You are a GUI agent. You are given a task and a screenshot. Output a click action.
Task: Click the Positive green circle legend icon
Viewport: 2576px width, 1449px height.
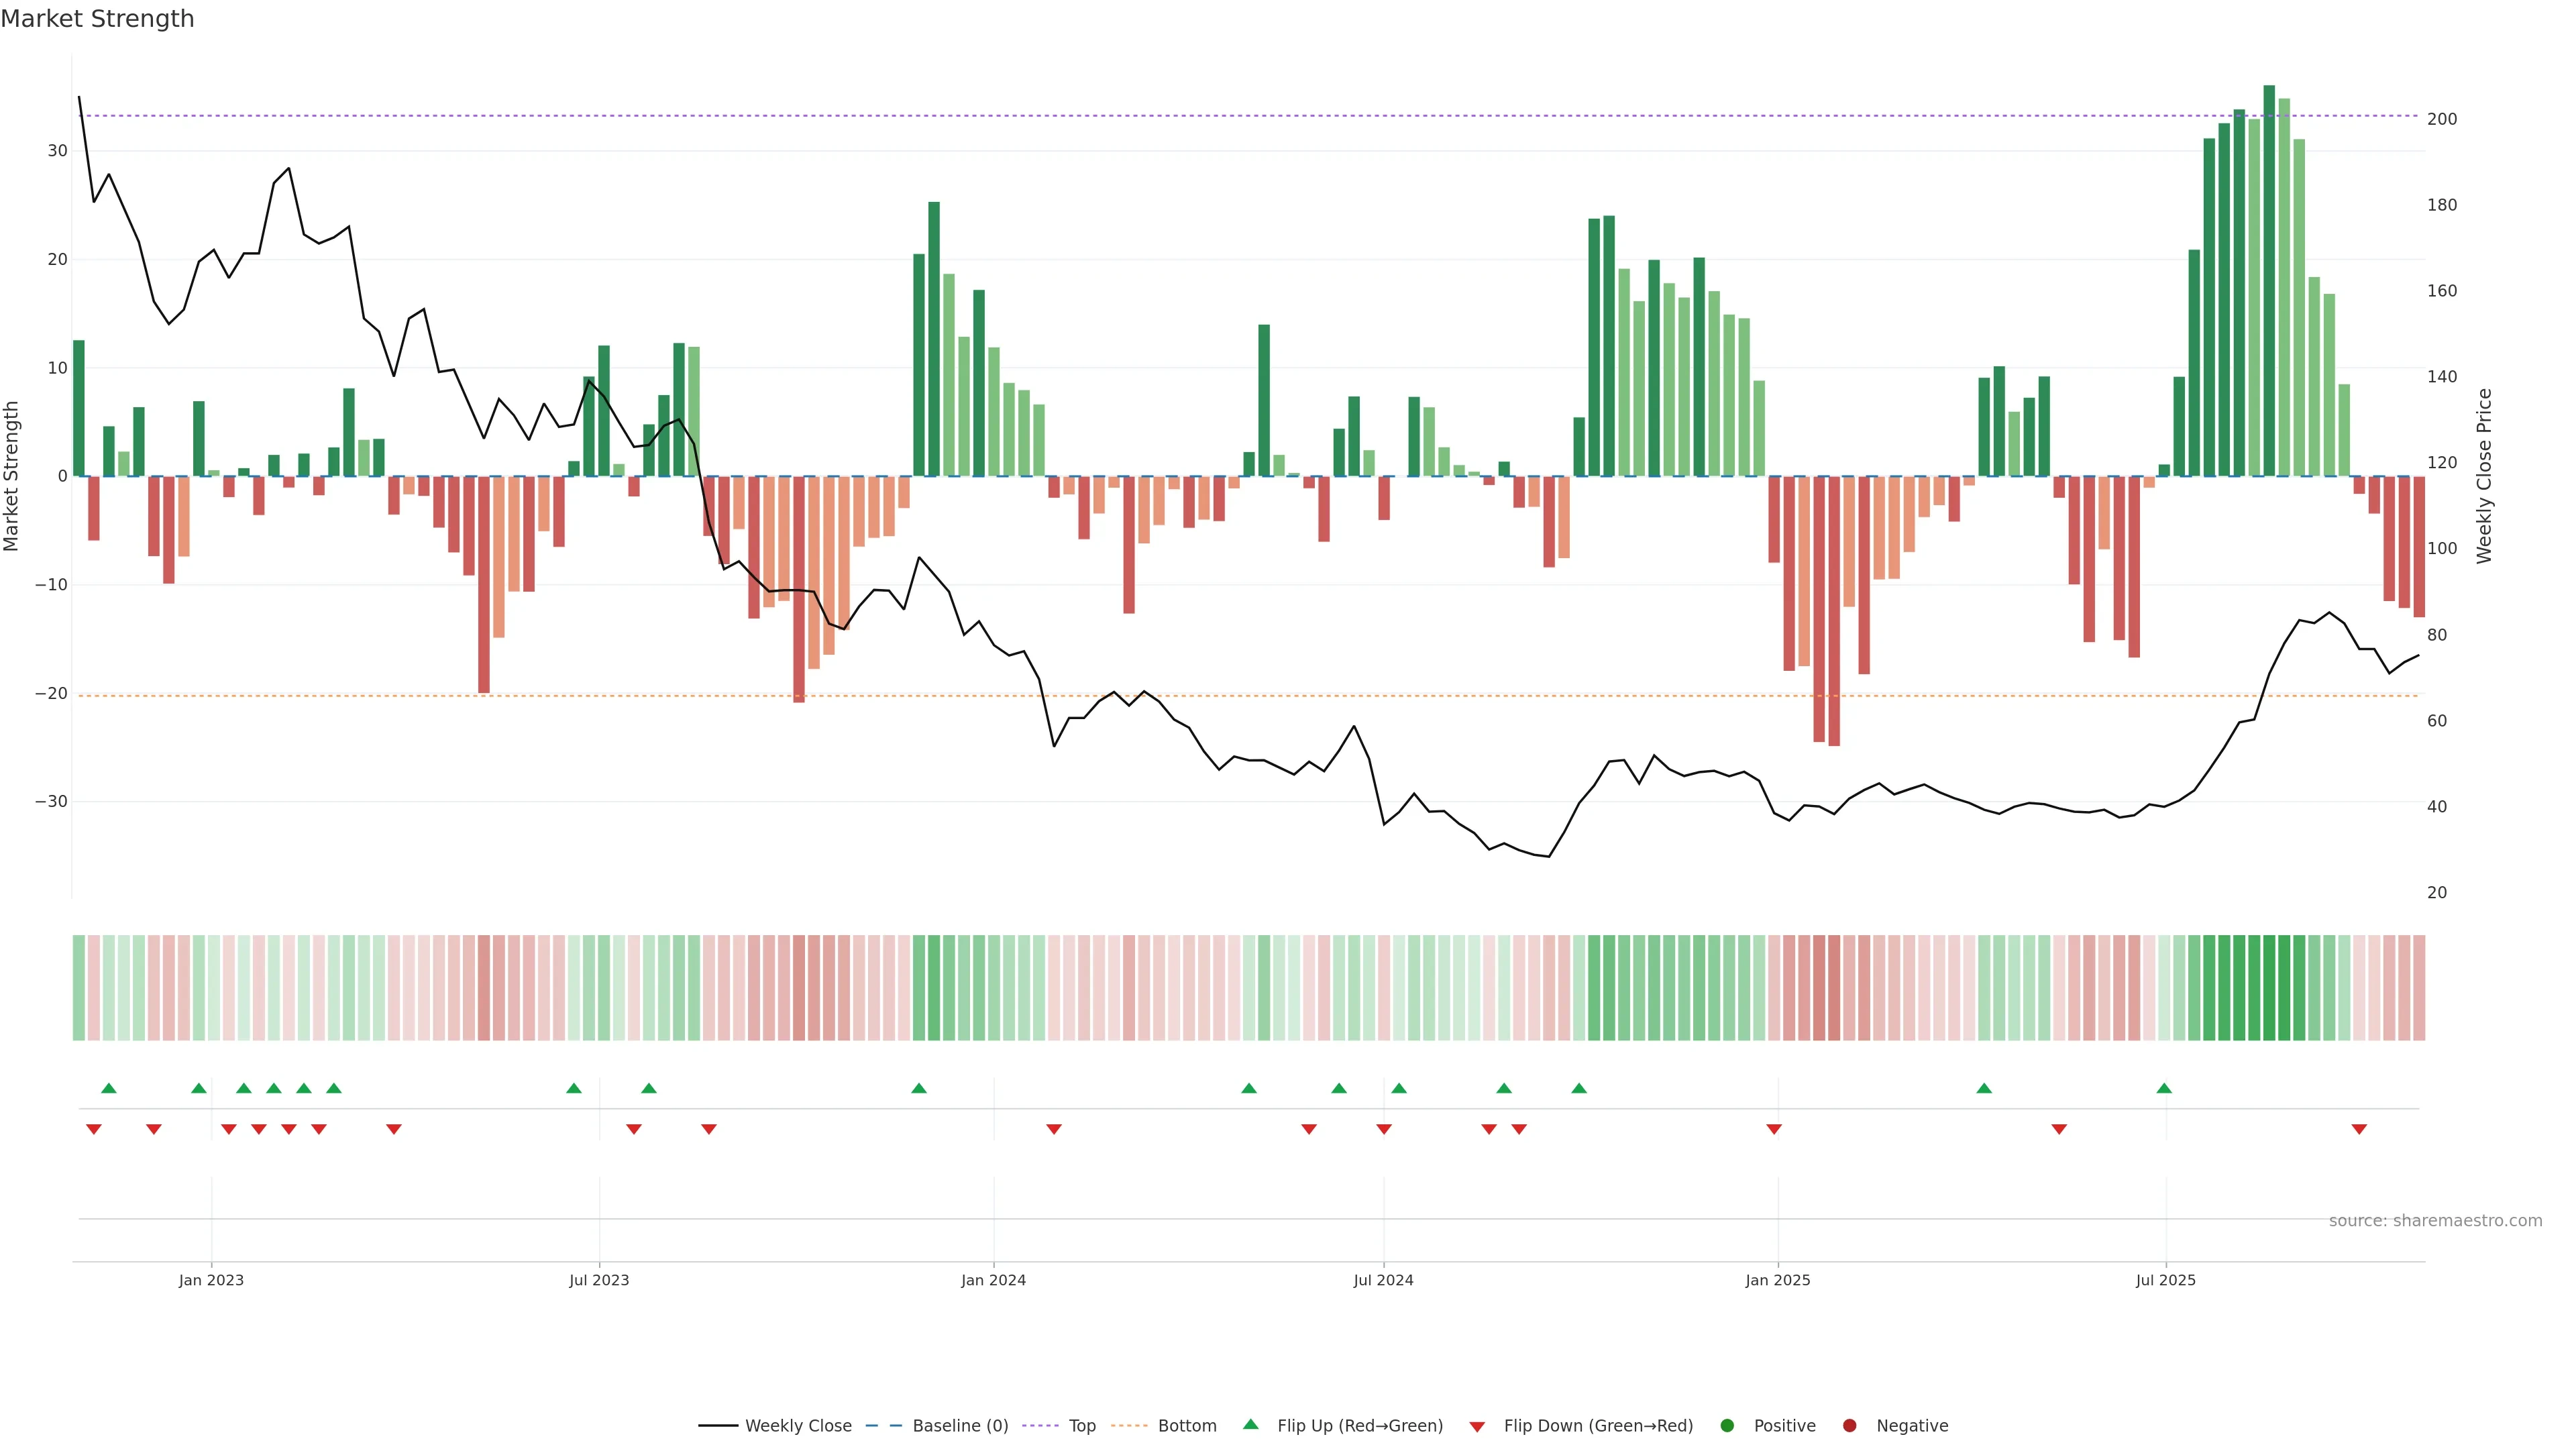coord(1726,1425)
